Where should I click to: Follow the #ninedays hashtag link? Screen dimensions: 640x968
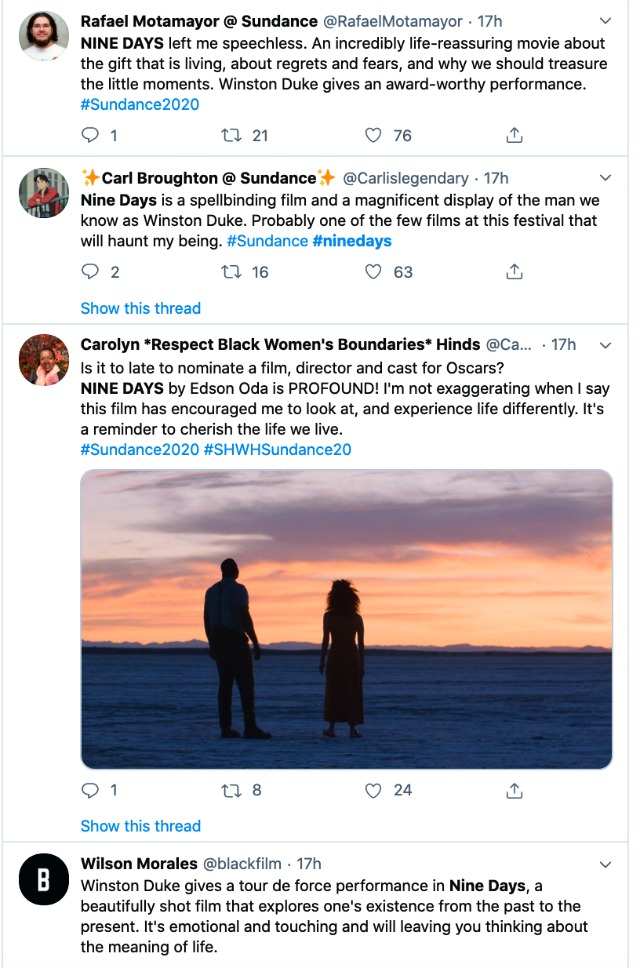pos(352,241)
